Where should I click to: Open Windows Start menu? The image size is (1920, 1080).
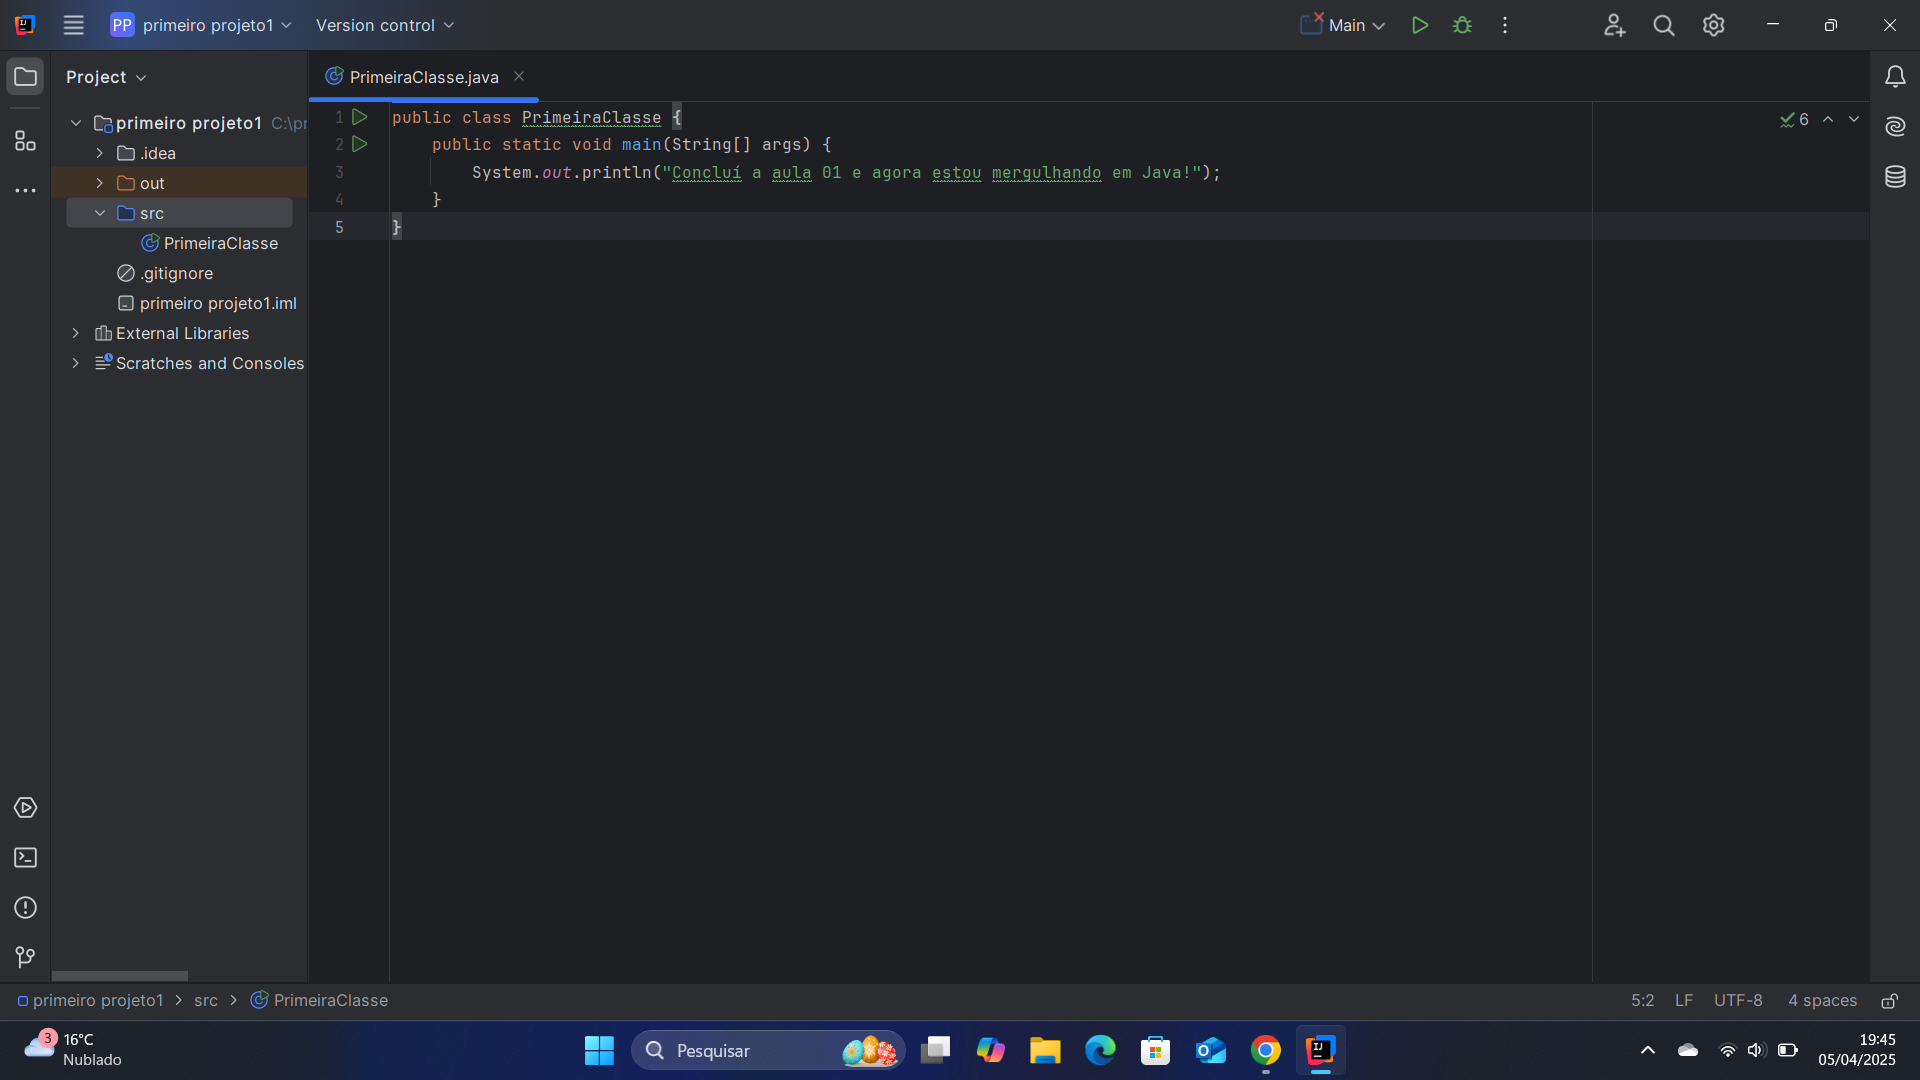599,1051
